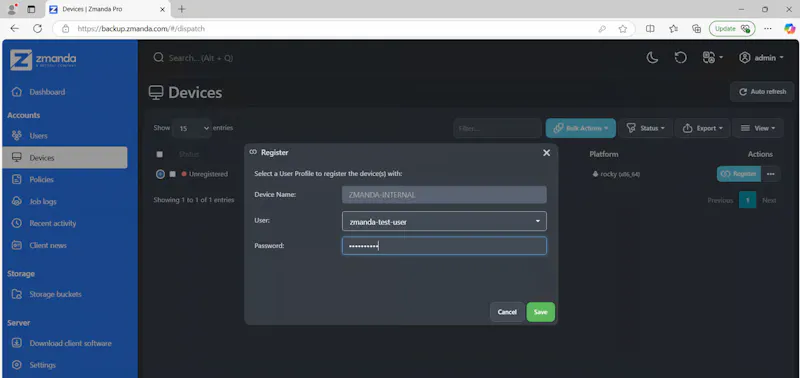Click the site info lock icon
This screenshot has height=378, width=800.
(65, 29)
